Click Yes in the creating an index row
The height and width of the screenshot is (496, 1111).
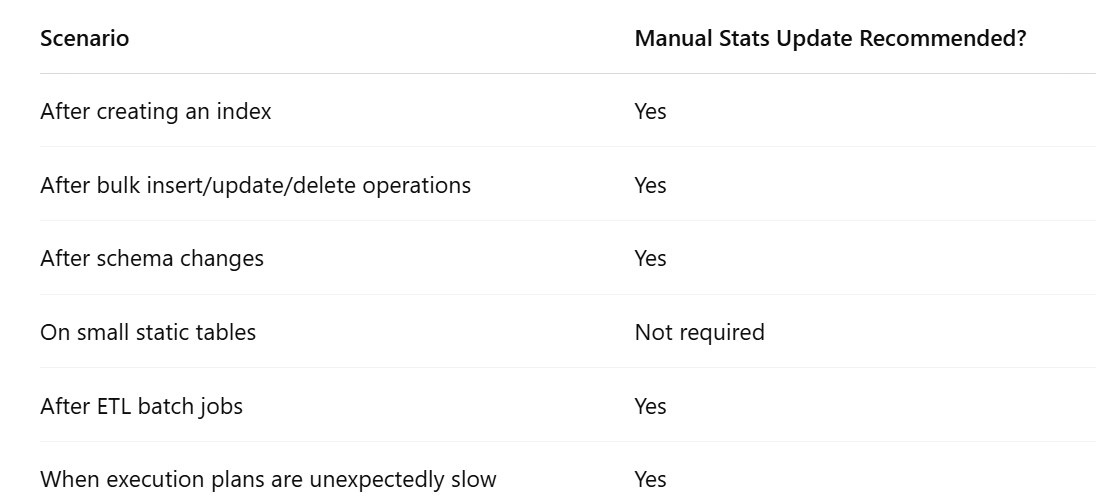pyautogui.click(x=650, y=111)
